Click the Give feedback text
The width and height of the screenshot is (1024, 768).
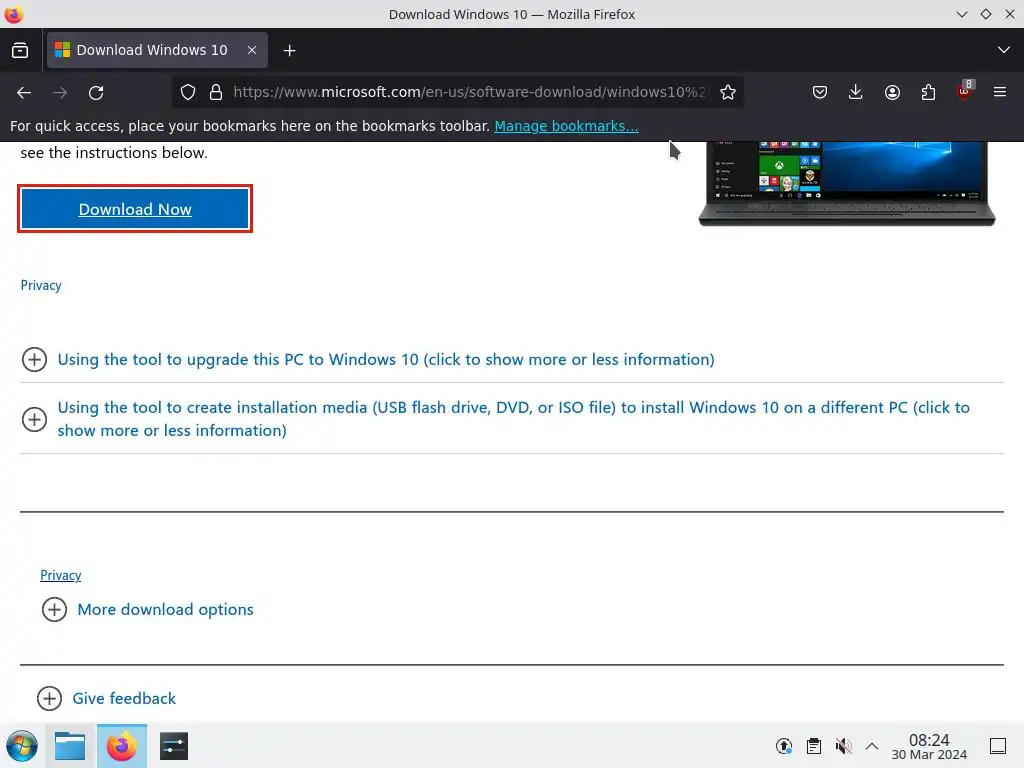[x=124, y=698]
